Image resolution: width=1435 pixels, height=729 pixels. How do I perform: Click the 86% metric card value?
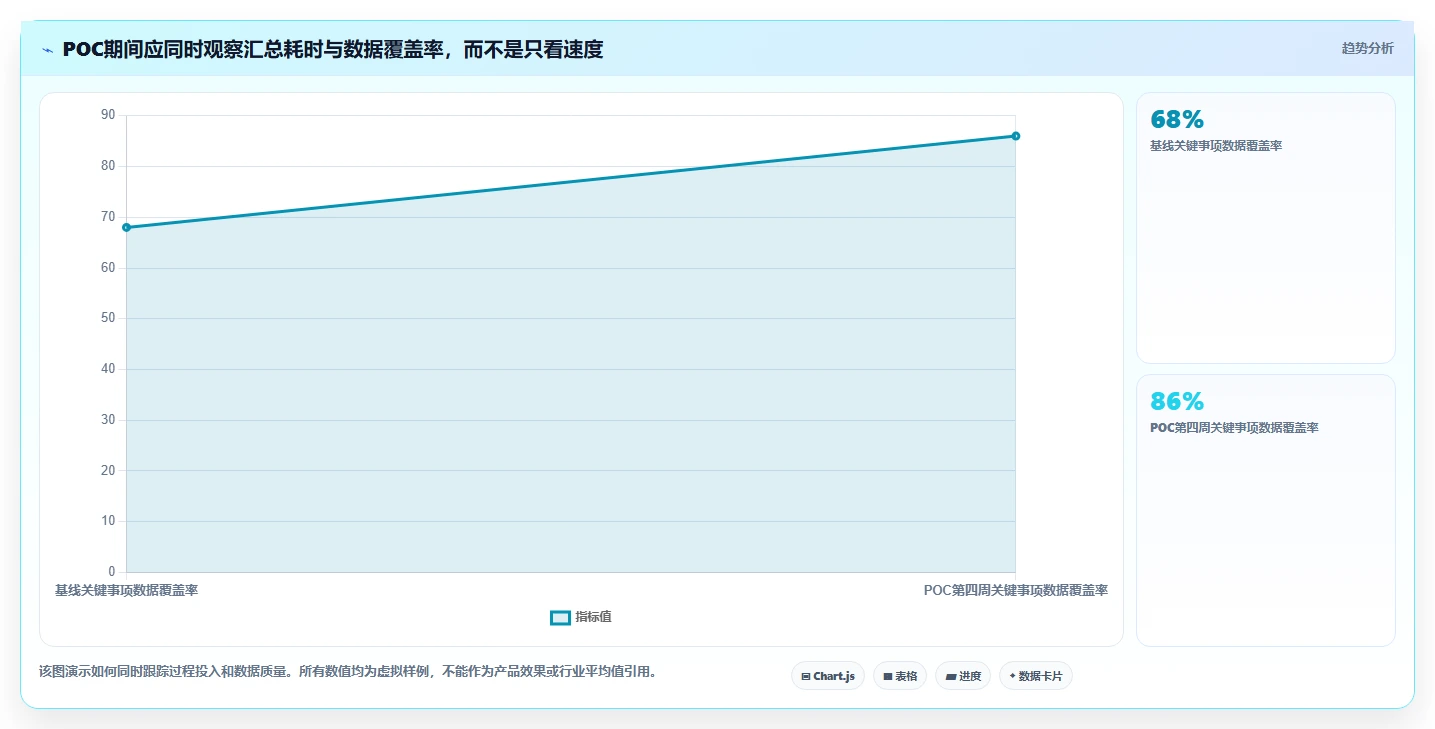tap(1177, 402)
